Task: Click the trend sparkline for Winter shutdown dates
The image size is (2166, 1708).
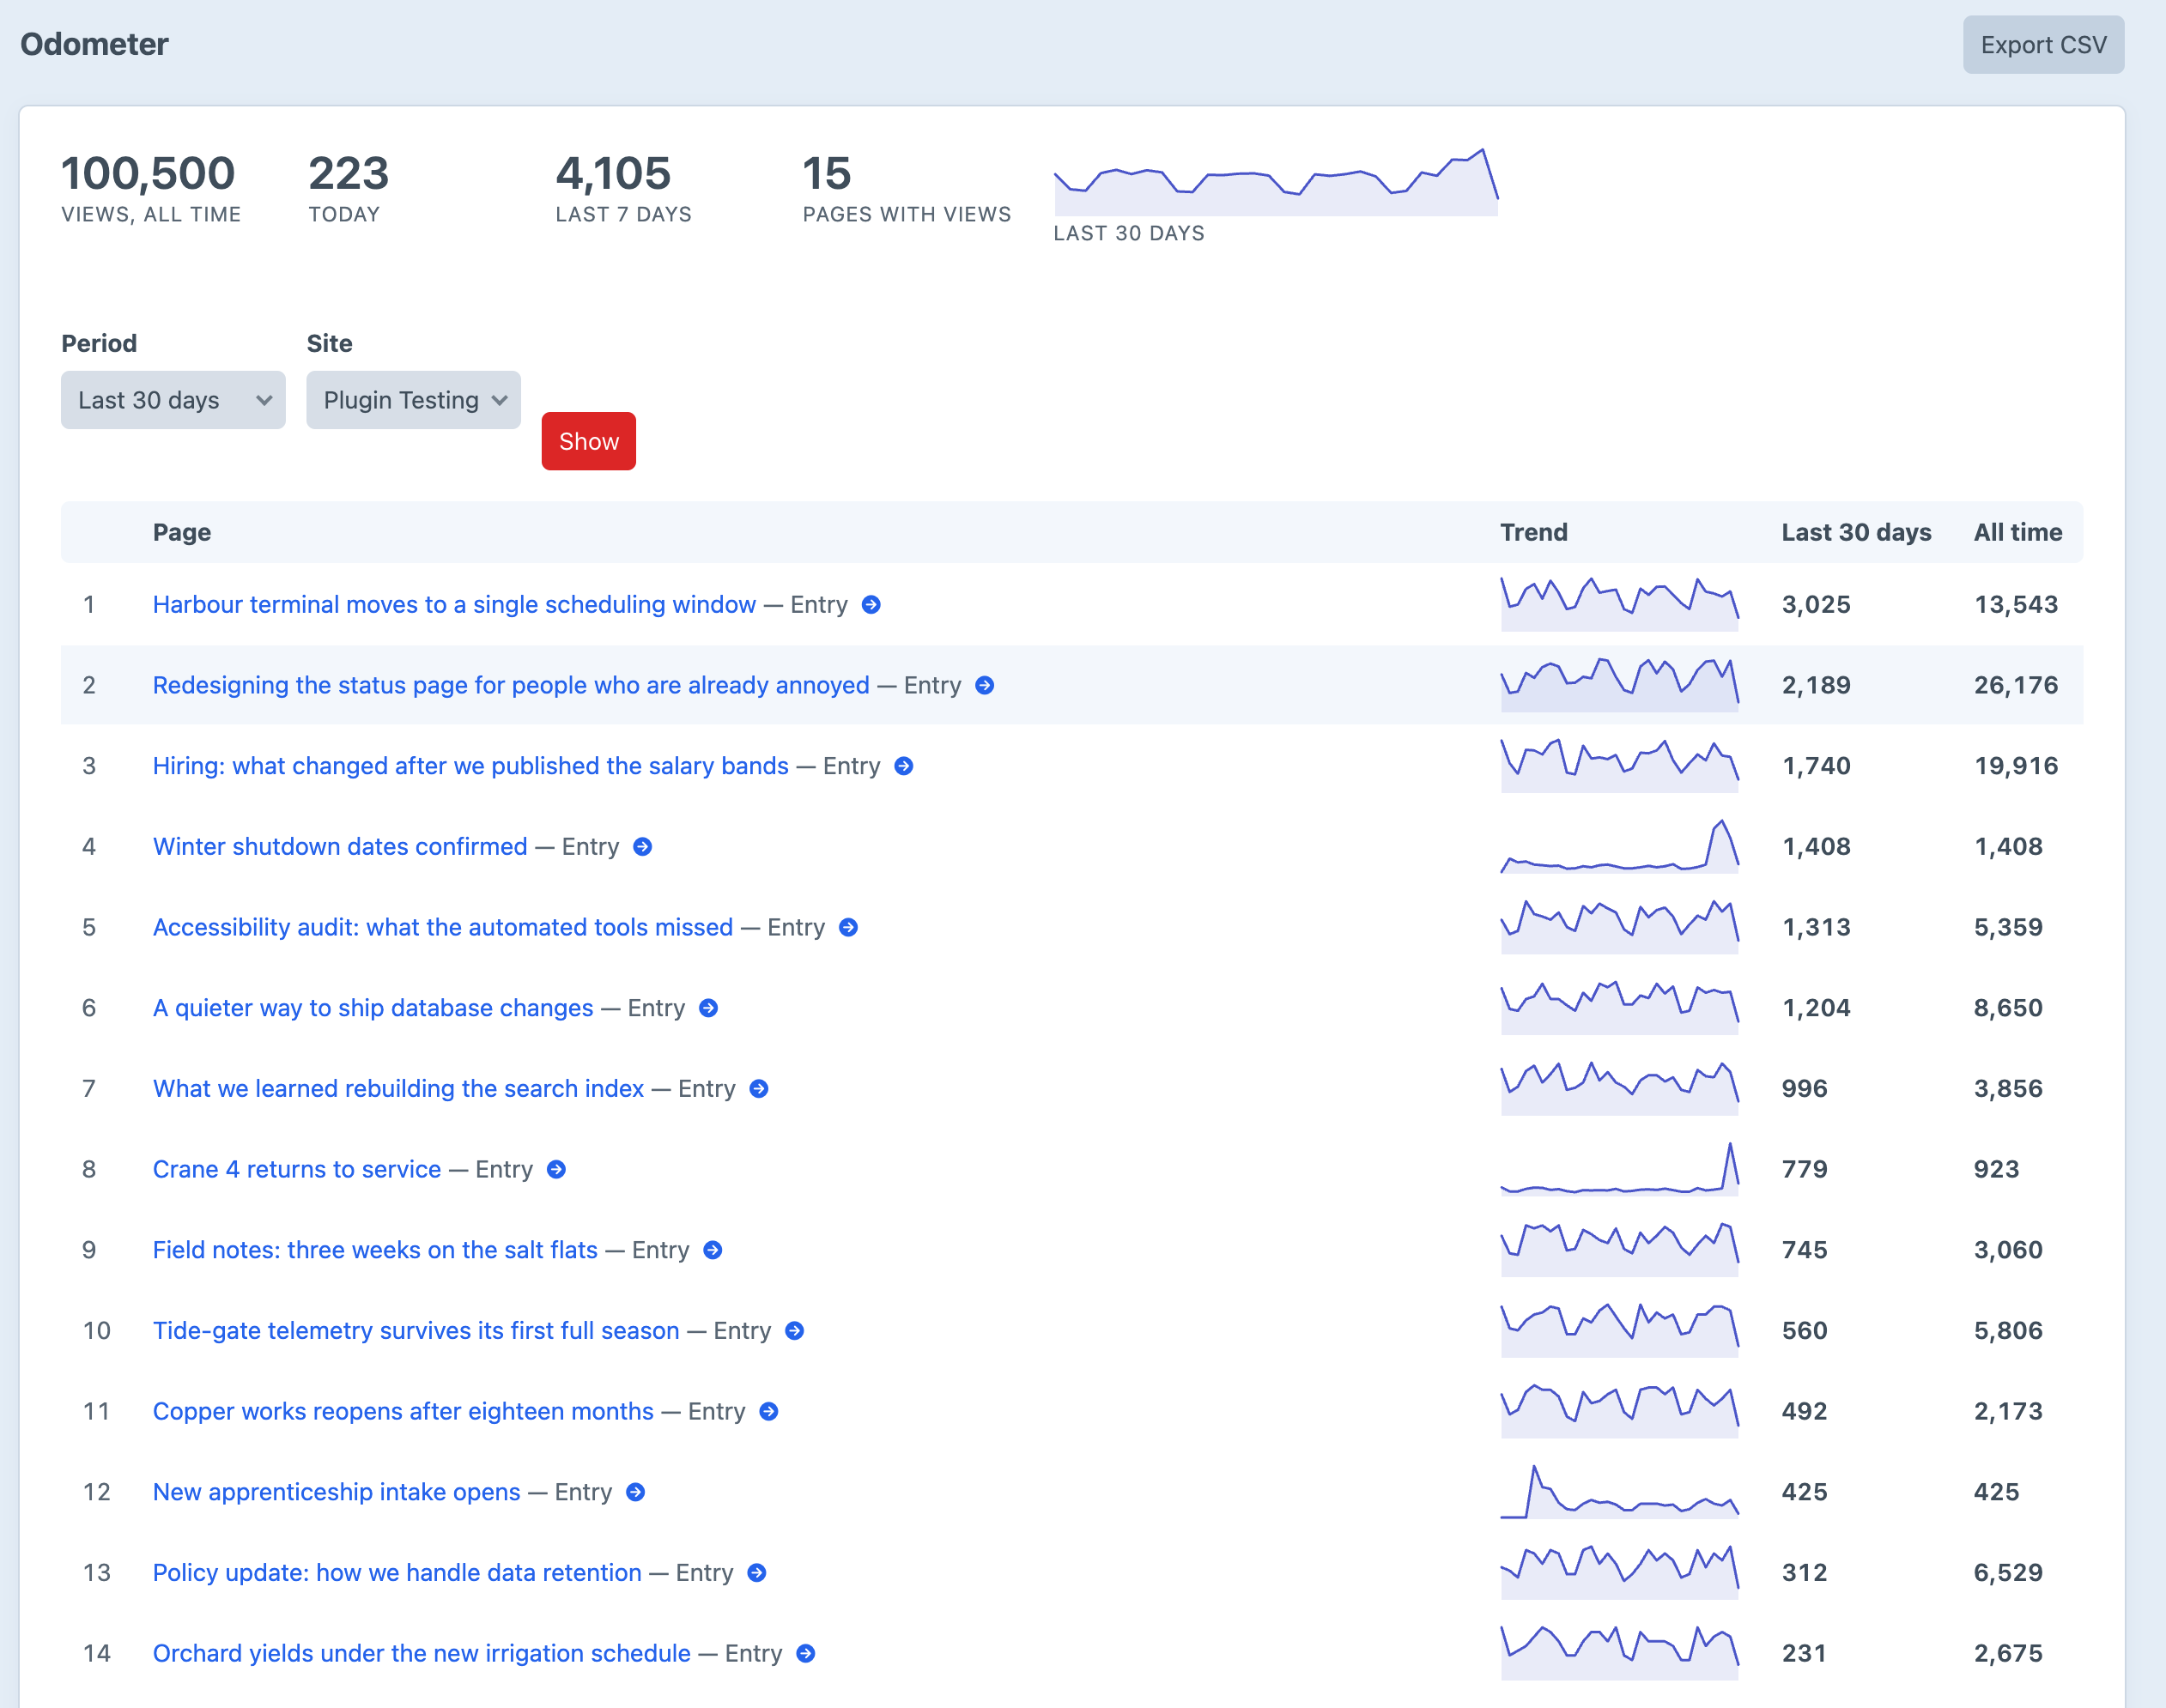Action: (1620, 846)
